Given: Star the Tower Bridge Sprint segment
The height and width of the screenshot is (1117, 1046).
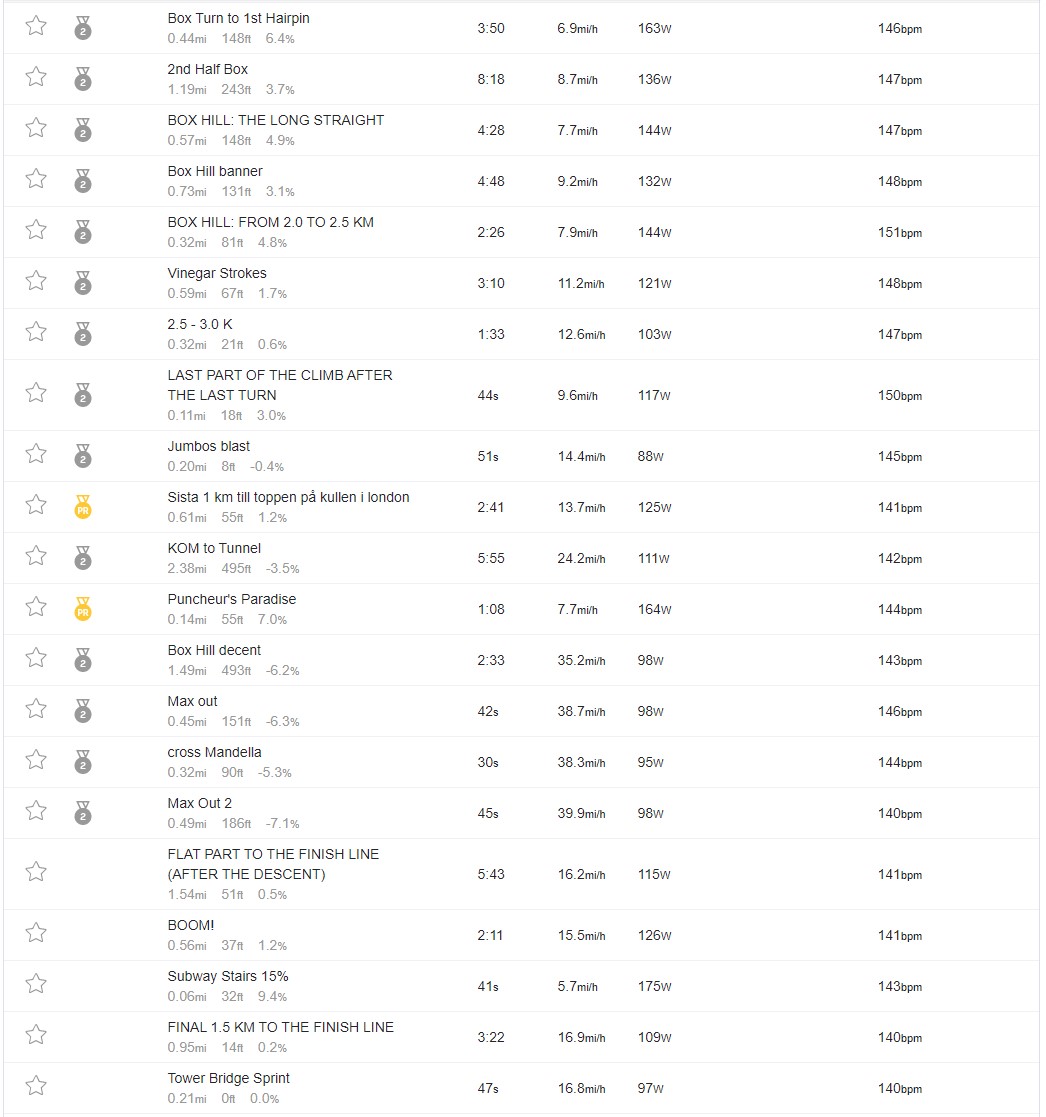Looking at the screenshot, I should (x=36, y=1086).
